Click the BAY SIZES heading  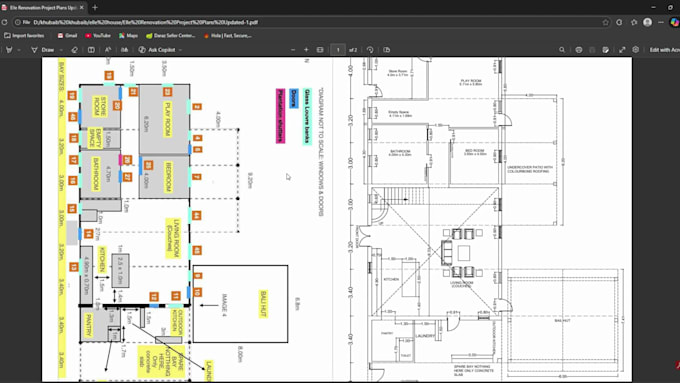(62, 78)
